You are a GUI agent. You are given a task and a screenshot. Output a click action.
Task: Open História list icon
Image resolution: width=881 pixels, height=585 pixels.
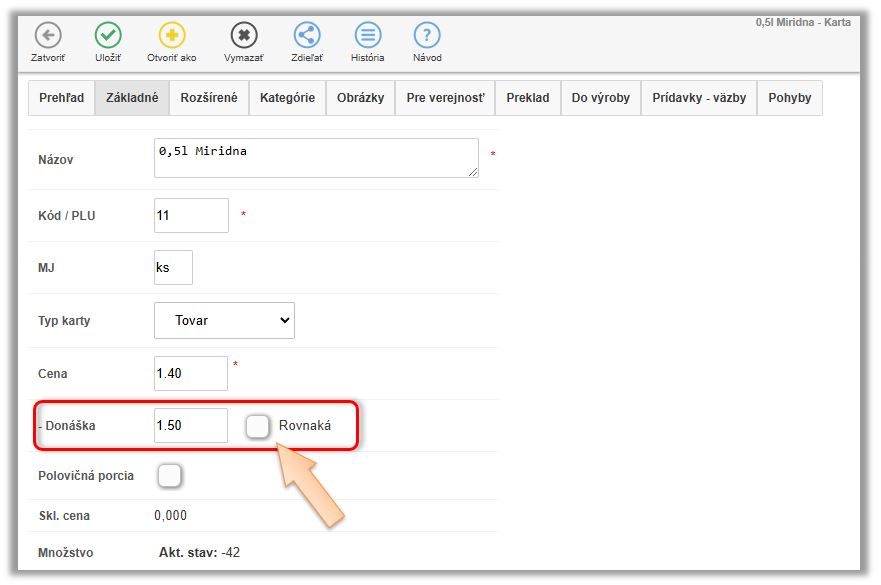(x=368, y=36)
